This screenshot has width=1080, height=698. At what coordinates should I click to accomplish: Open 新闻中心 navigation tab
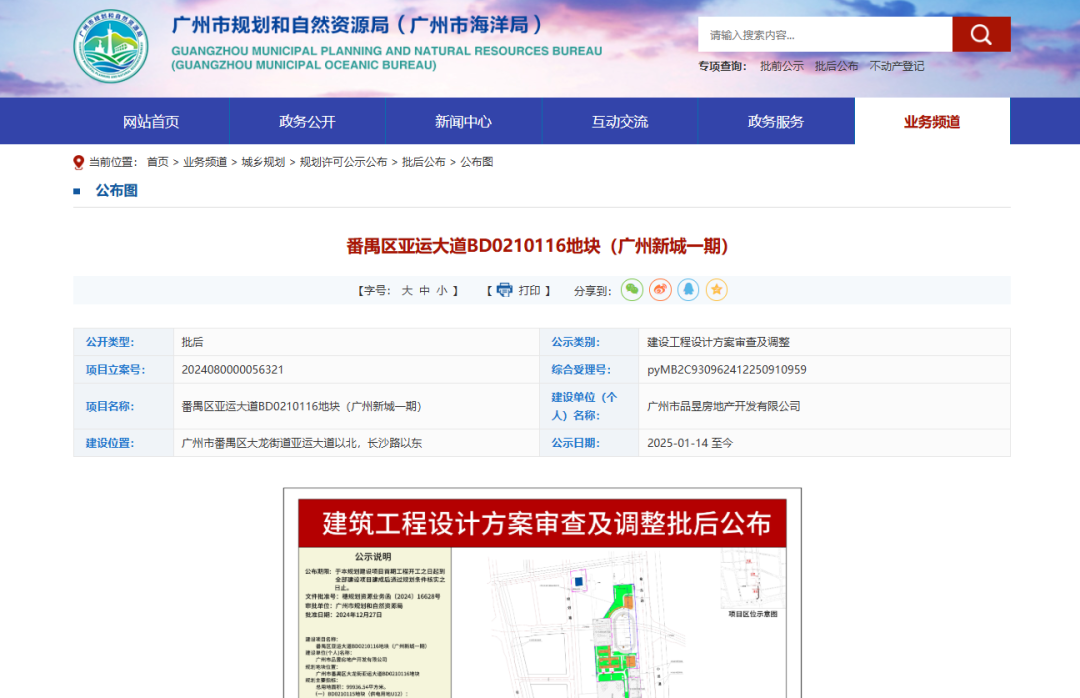coord(464,121)
